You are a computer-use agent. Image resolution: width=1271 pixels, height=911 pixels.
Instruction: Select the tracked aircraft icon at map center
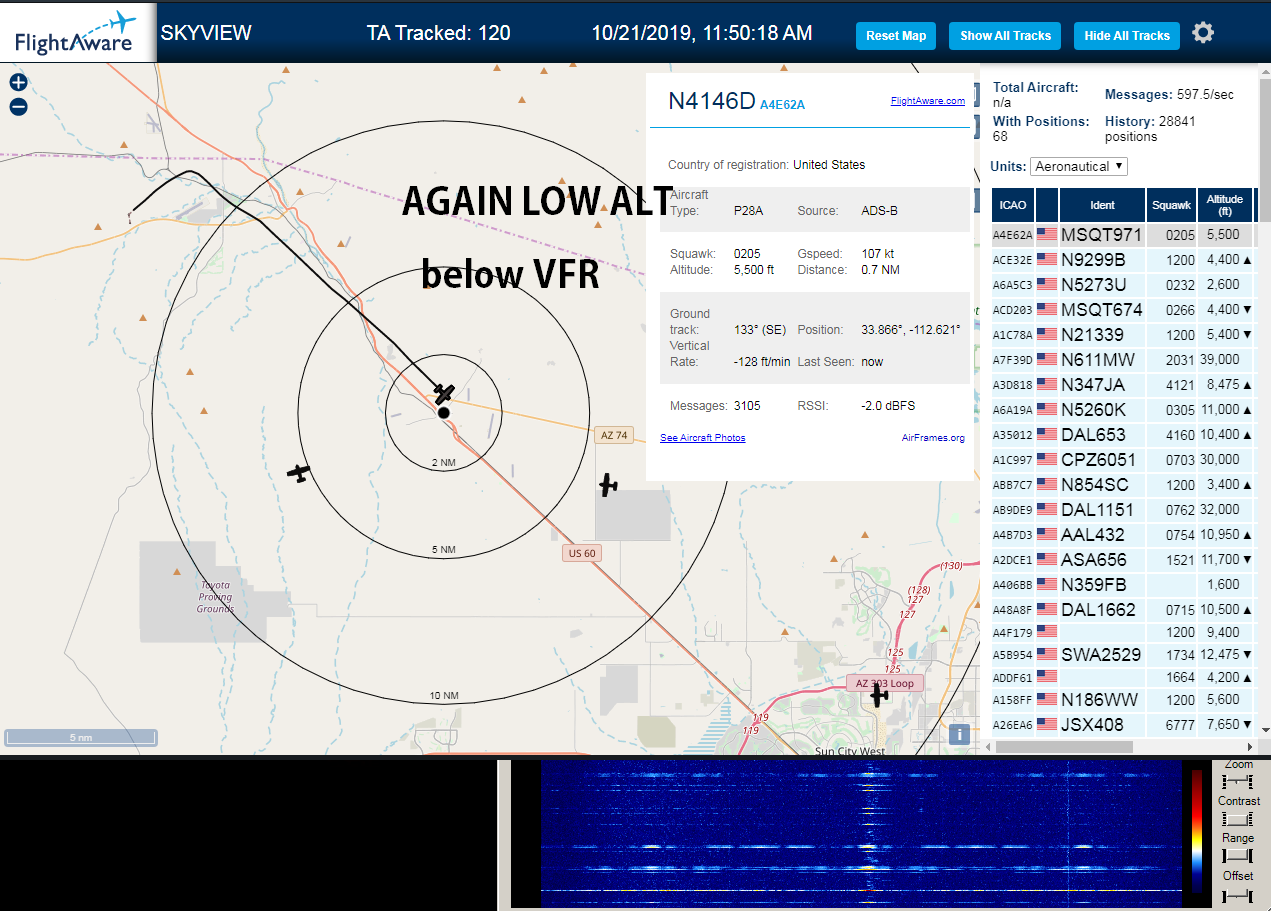click(x=444, y=393)
